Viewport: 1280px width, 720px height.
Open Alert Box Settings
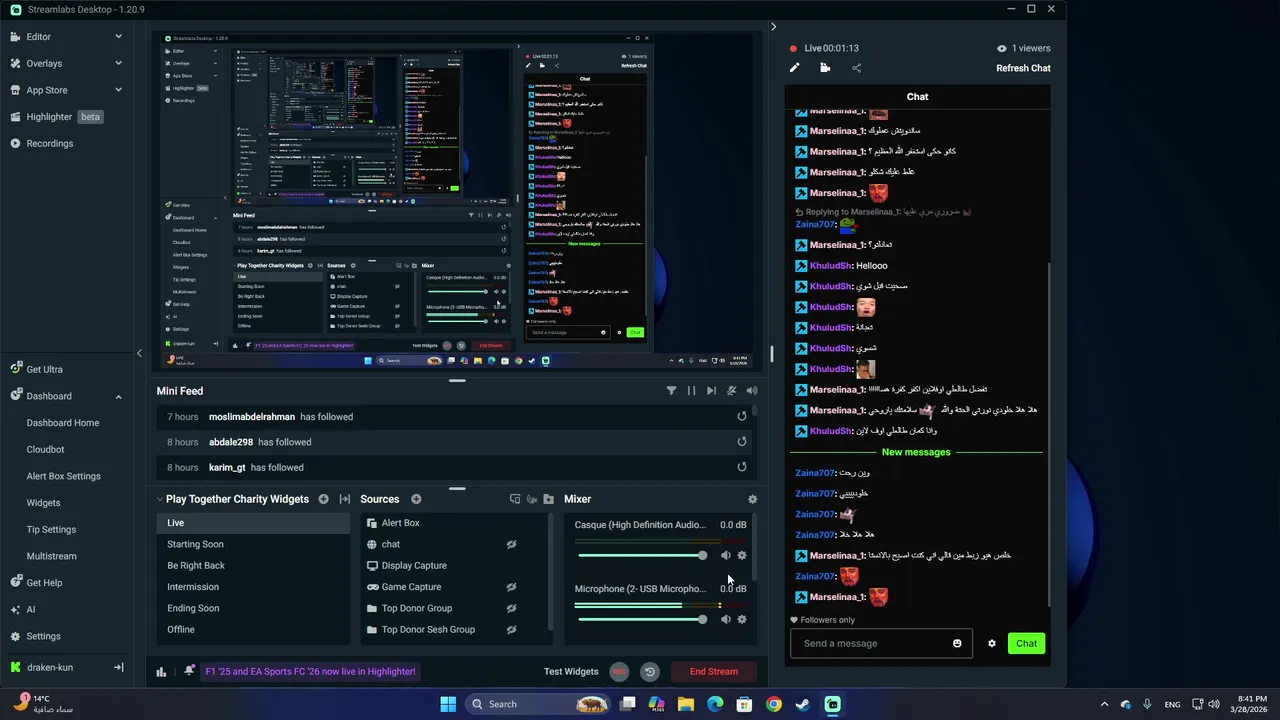[x=64, y=476]
